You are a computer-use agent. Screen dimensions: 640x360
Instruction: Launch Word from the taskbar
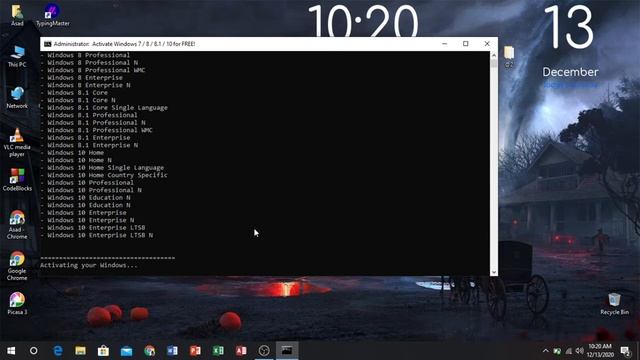[x=172, y=351]
